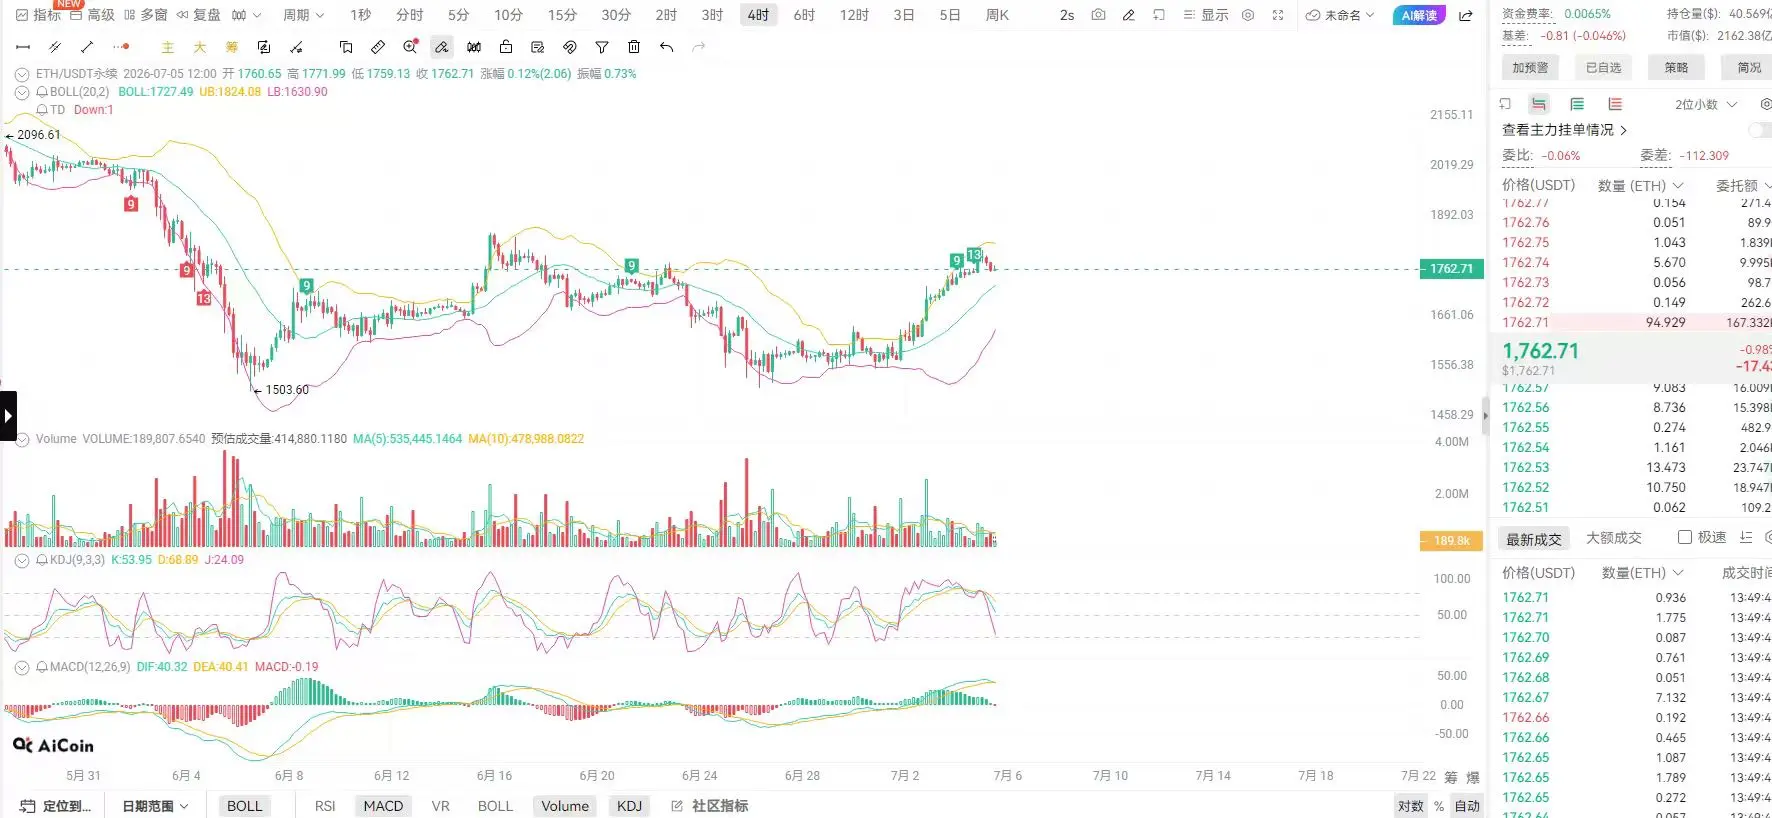Select the 周K weekly timeframe

(x=997, y=15)
